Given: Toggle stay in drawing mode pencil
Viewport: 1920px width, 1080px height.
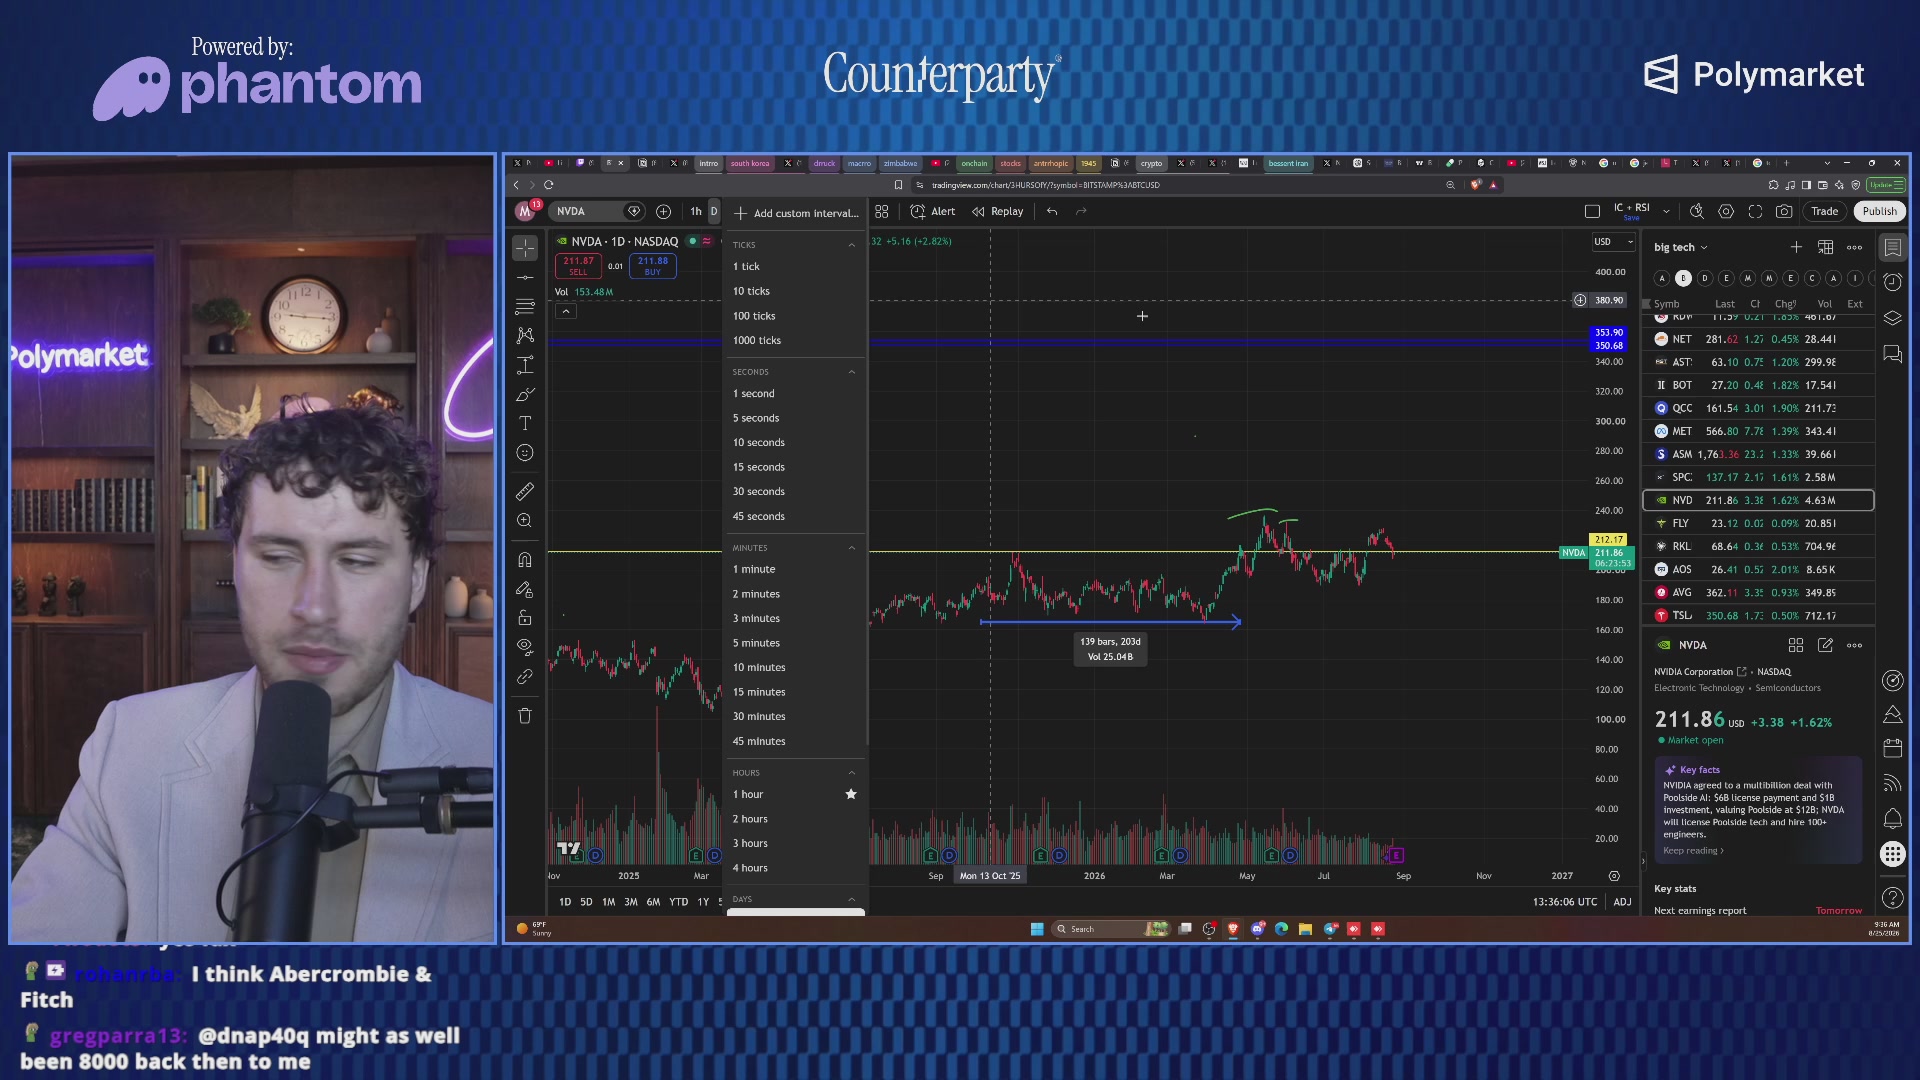Looking at the screenshot, I should coord(525,589).
